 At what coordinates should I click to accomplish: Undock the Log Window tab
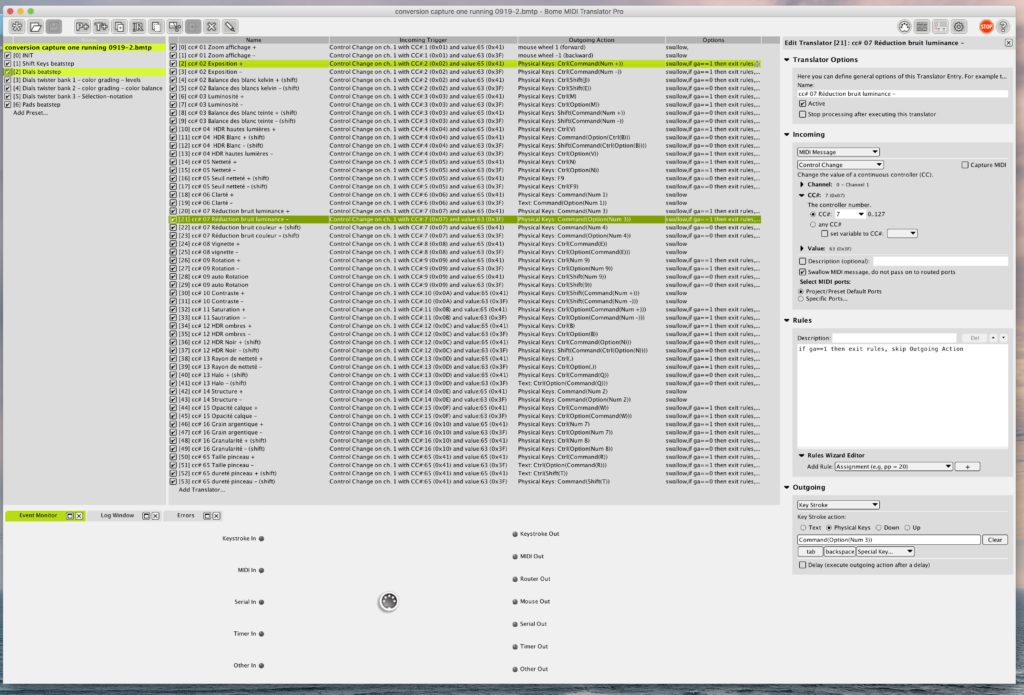click(146, 516)
